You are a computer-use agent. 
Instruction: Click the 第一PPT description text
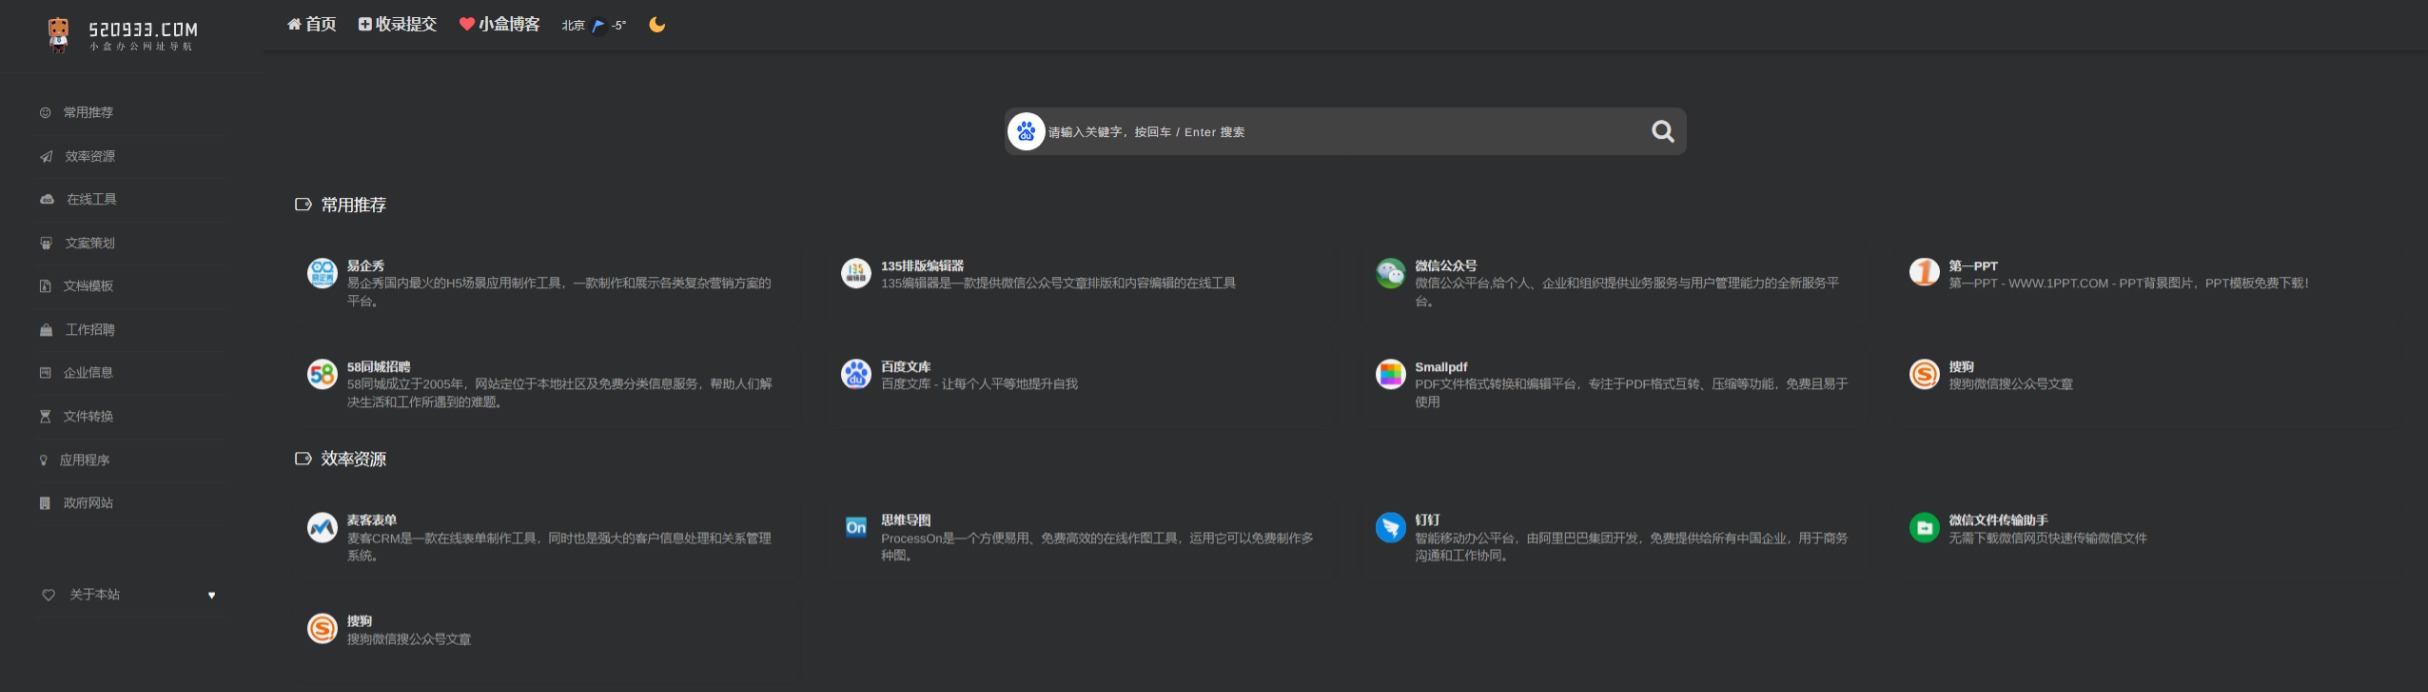[x=2129, y=283]
